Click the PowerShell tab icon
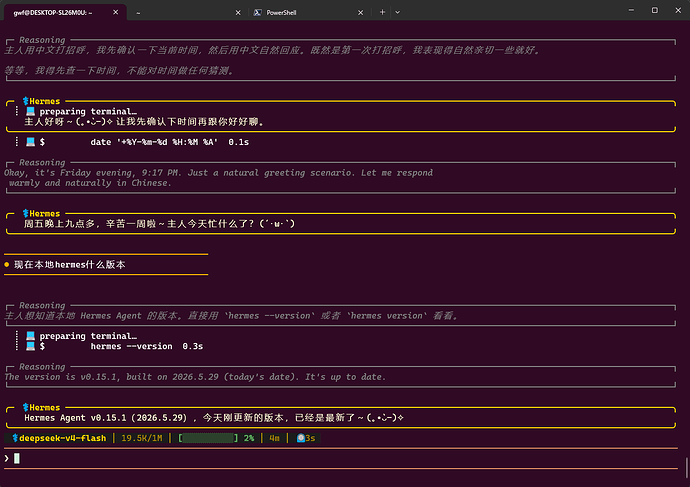690x487 pixels. coord(258,13)
